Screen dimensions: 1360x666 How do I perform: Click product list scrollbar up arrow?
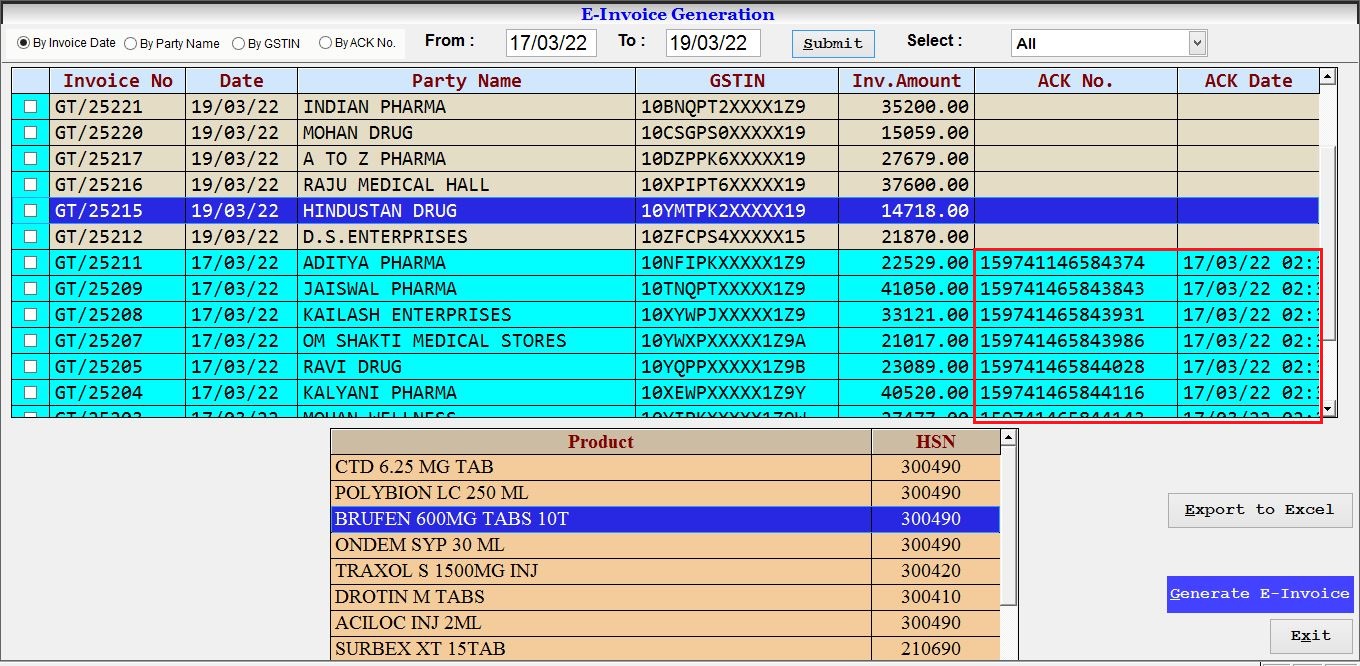click(1009, 437)
